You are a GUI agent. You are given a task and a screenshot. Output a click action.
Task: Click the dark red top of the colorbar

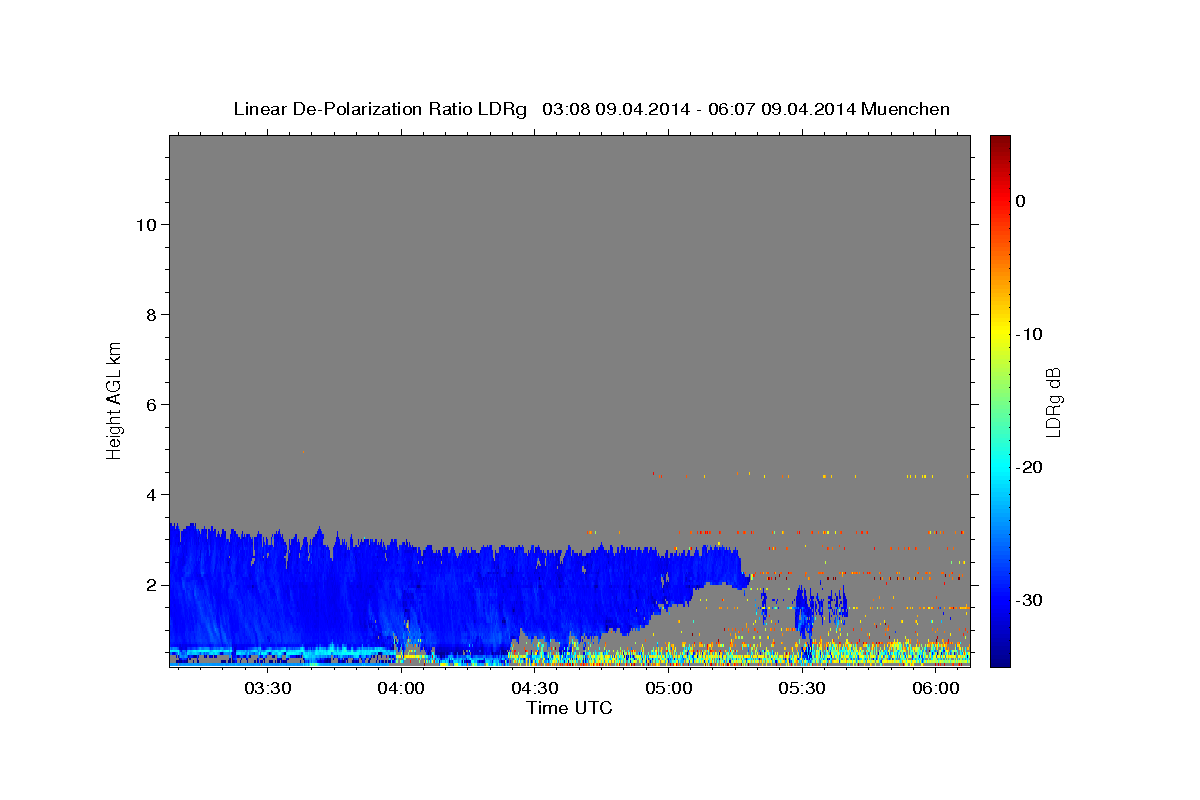pos(1000,145)
